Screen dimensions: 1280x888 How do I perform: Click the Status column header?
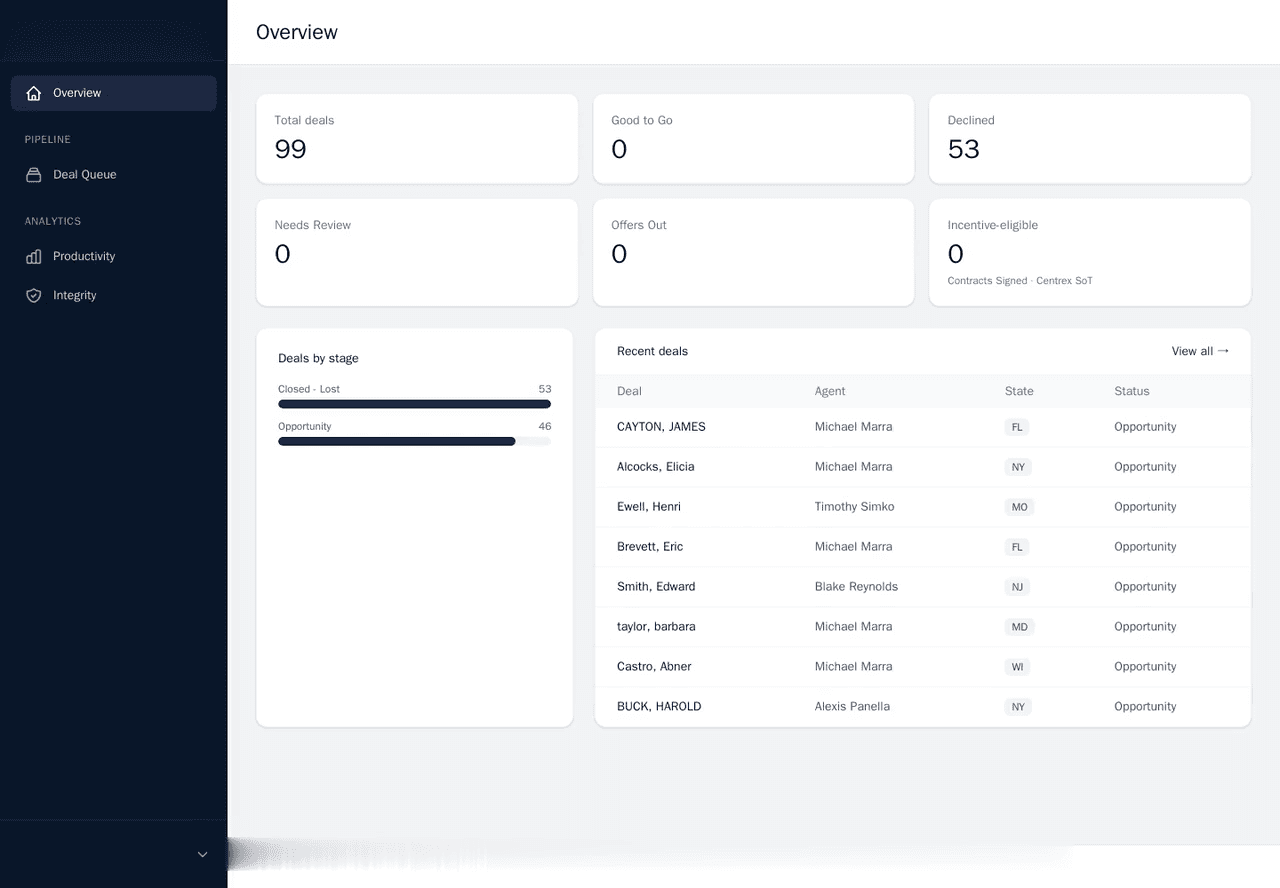pyautogui.click(x=1132, y=391)
